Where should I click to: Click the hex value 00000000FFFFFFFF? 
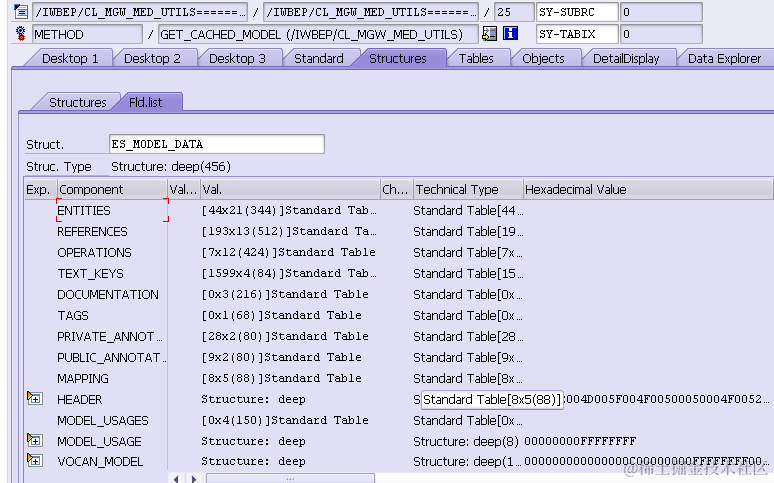[x=580, y=441]
